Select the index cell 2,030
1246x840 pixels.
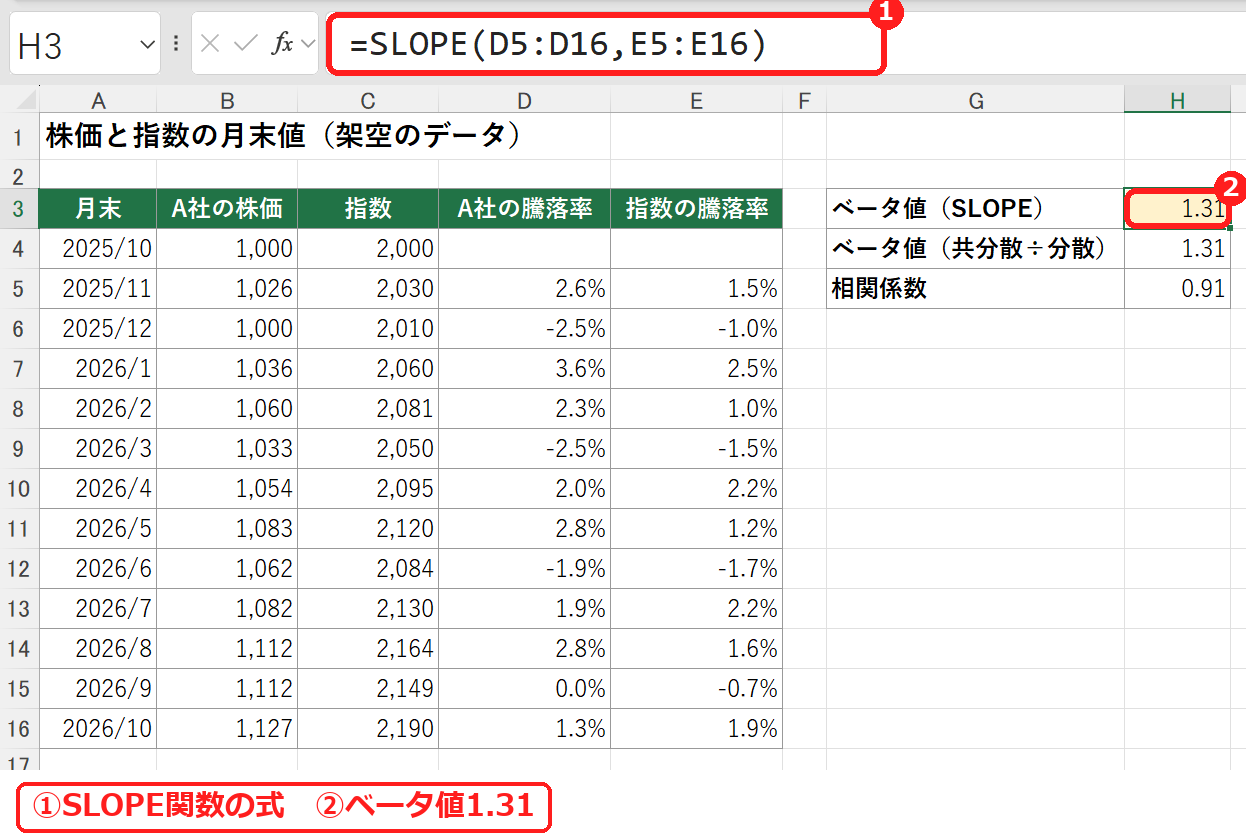click(368, 288)
